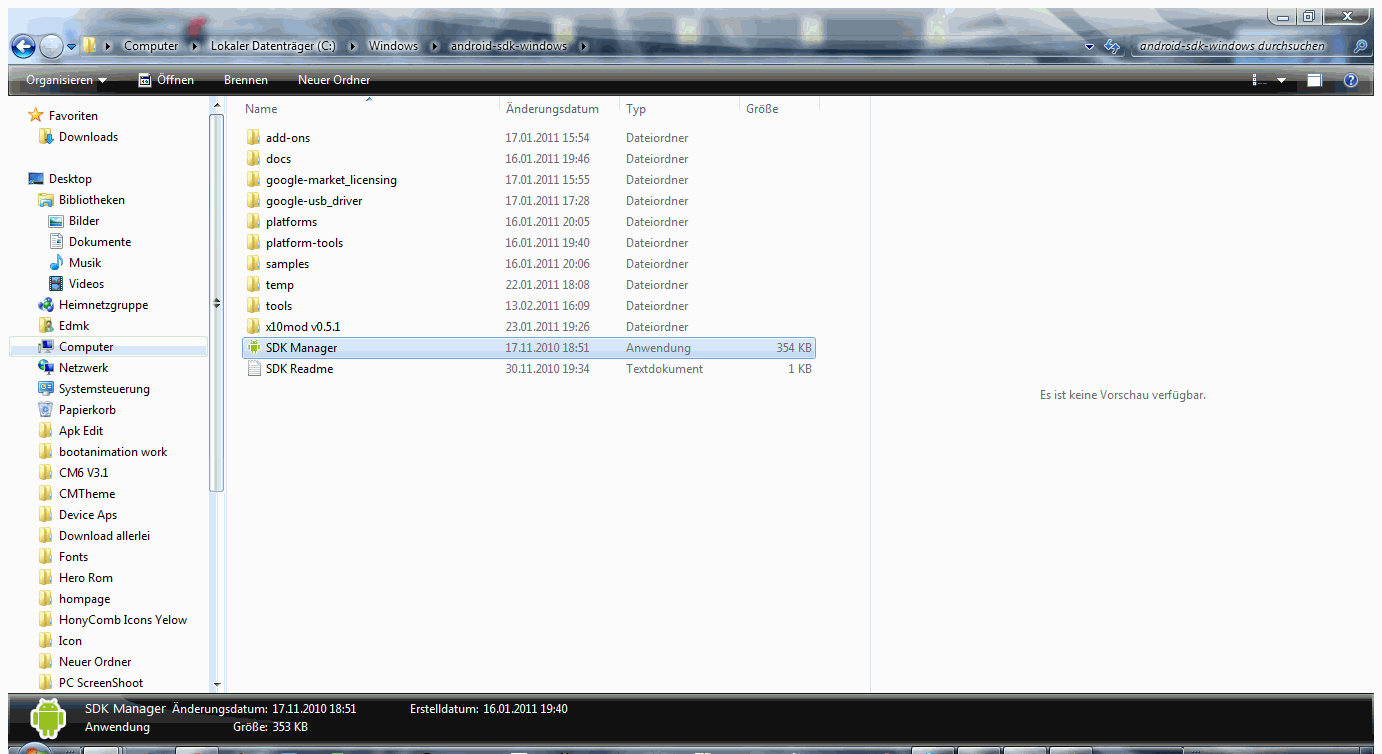The width and height of the screenshot is (1382, 754).
Task: Go forward with the Forward arrow button
Action: [51, 46]
